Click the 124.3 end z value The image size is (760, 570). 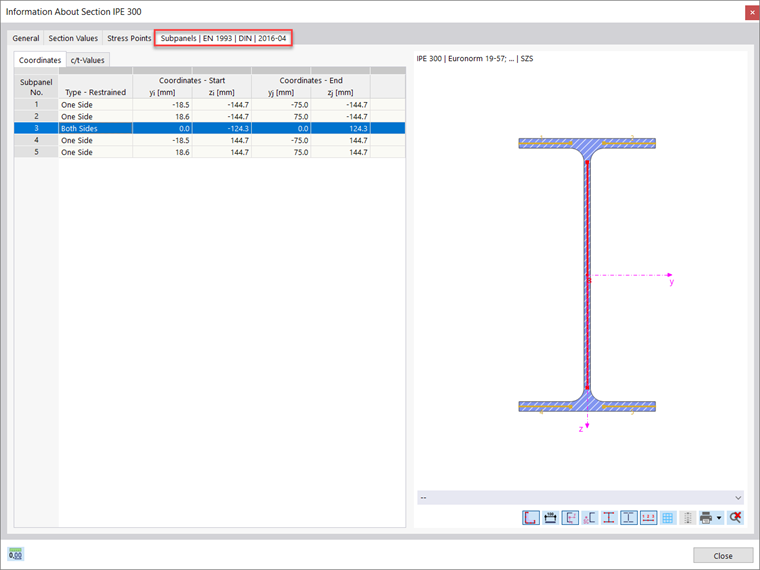341,128
